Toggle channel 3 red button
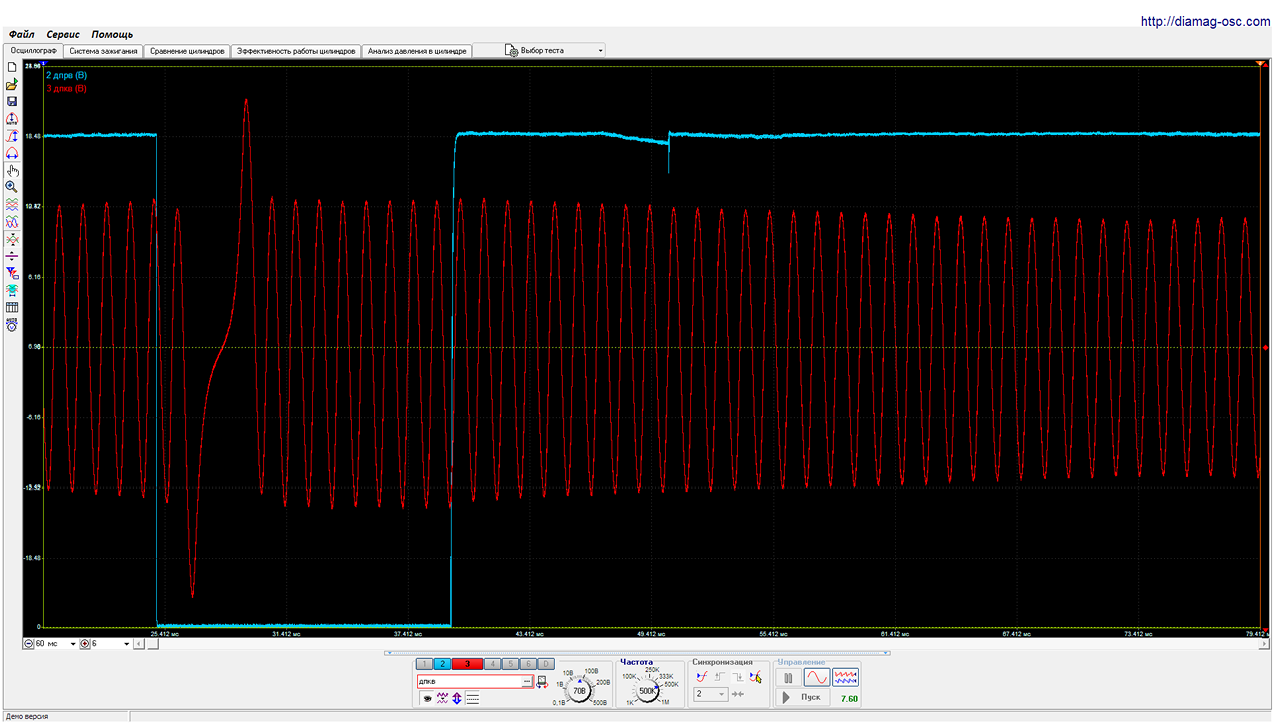The width and height of the screenshot is (1280, 725). click(x=467, y=664)
